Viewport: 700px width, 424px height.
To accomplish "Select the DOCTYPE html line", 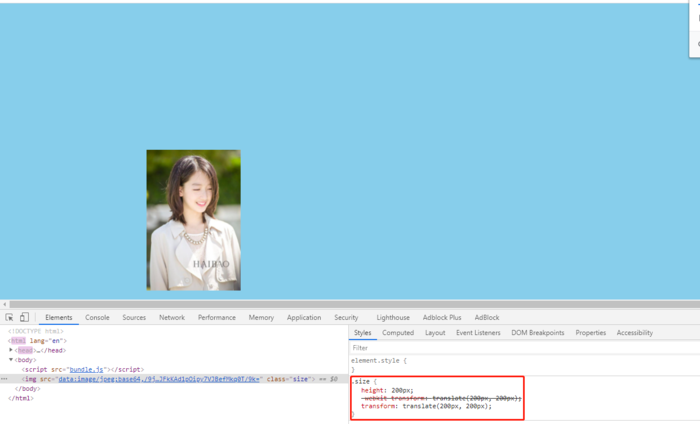I will (36, 331).
